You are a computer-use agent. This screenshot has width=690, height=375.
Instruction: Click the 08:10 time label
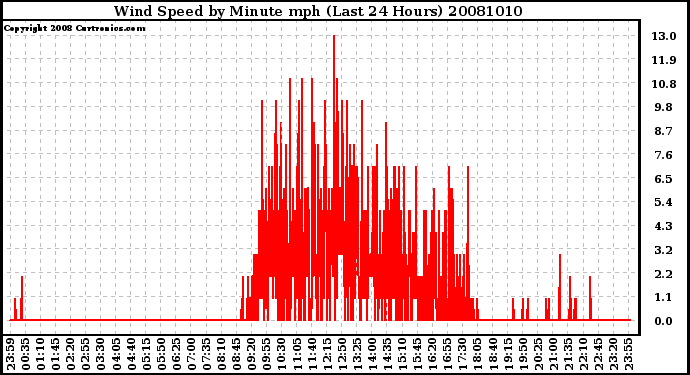(221, 355)
